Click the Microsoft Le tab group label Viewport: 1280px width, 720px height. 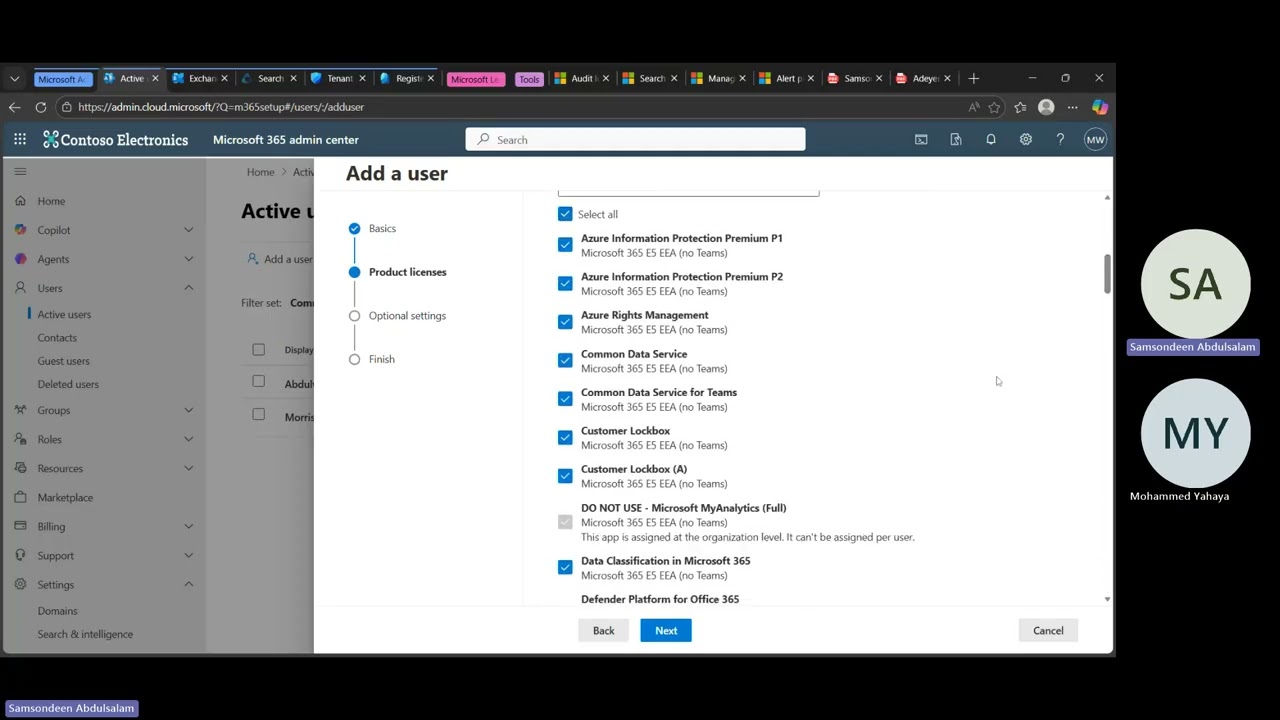pyautogui.click(x=475, y=79)
